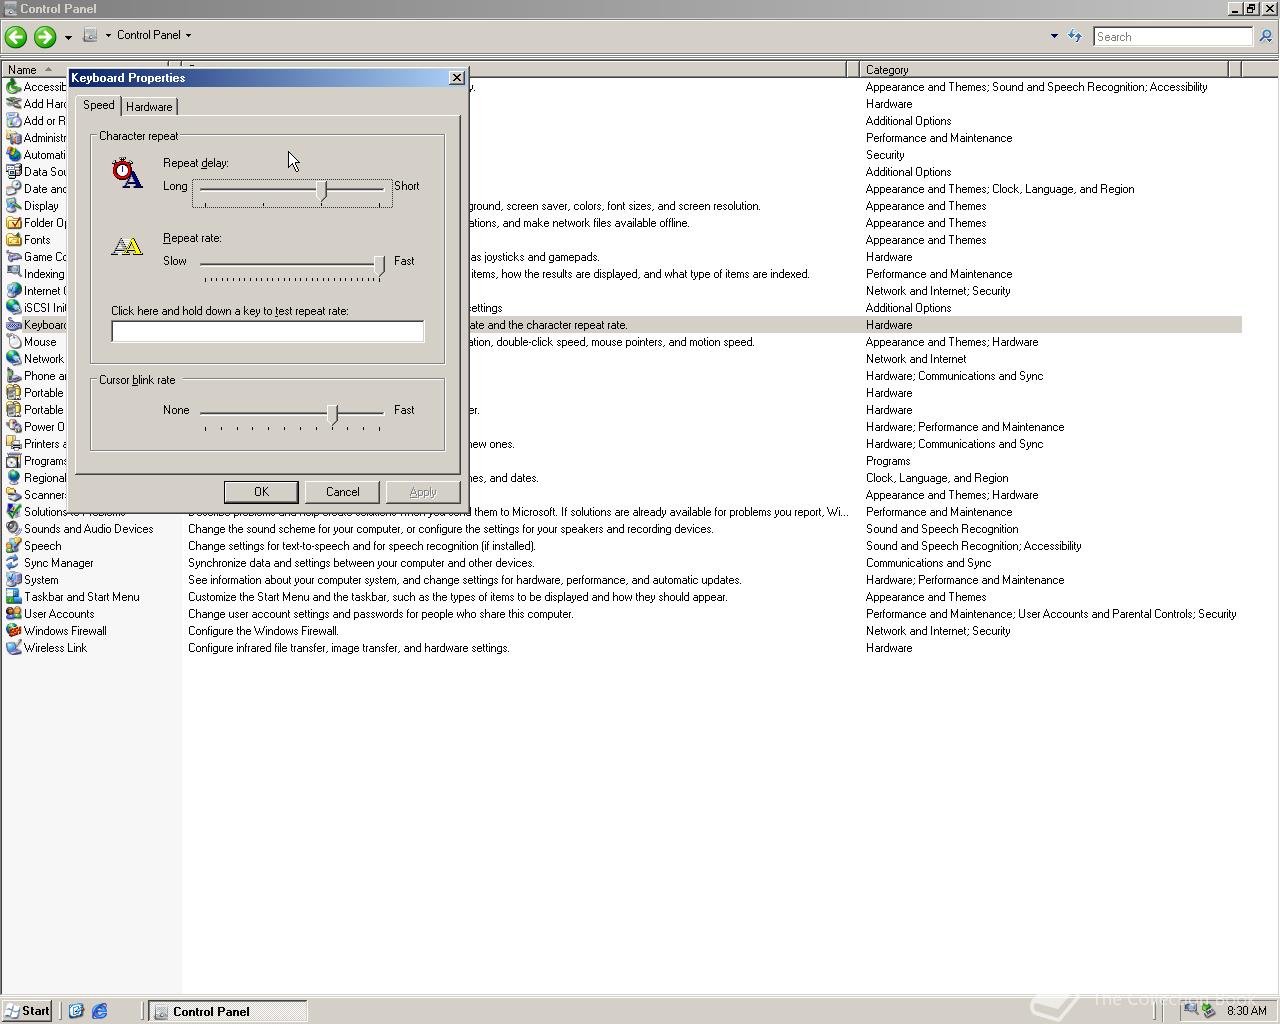The height and width of the screenshot is (1024, 1280).
Task: Select the iSCSI Initiator icon
Action: (13, 308)
